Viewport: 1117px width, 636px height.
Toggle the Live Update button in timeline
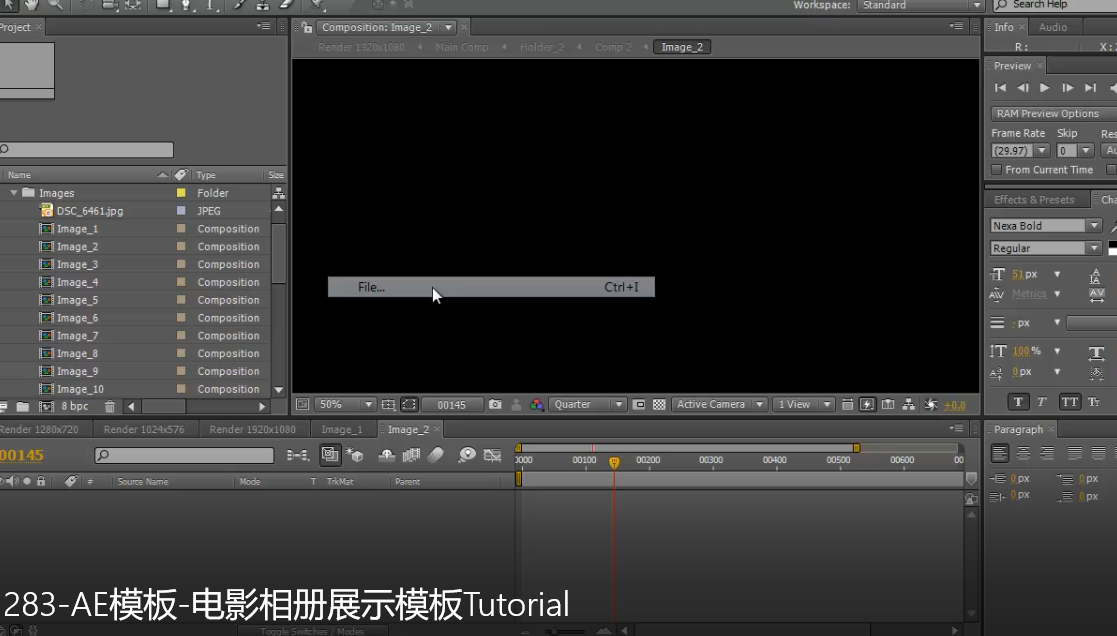click(x=330, y=454)
